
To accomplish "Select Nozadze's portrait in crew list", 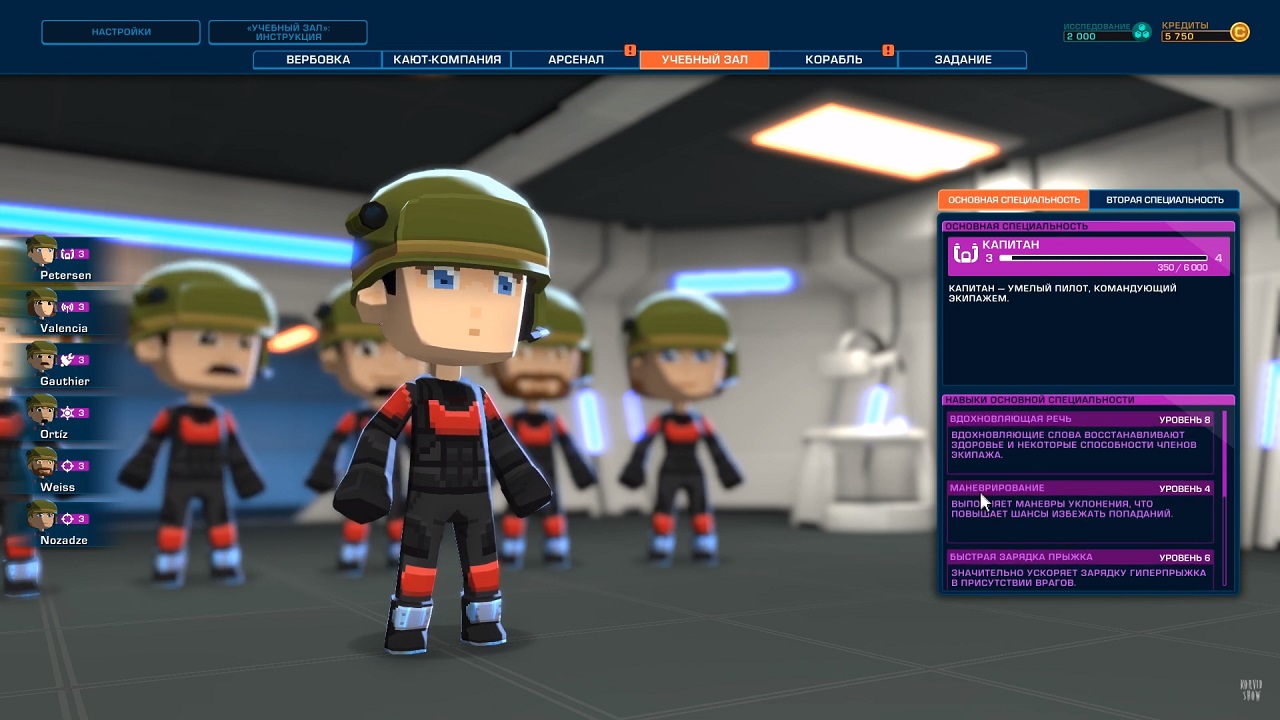I will (42, 517).
